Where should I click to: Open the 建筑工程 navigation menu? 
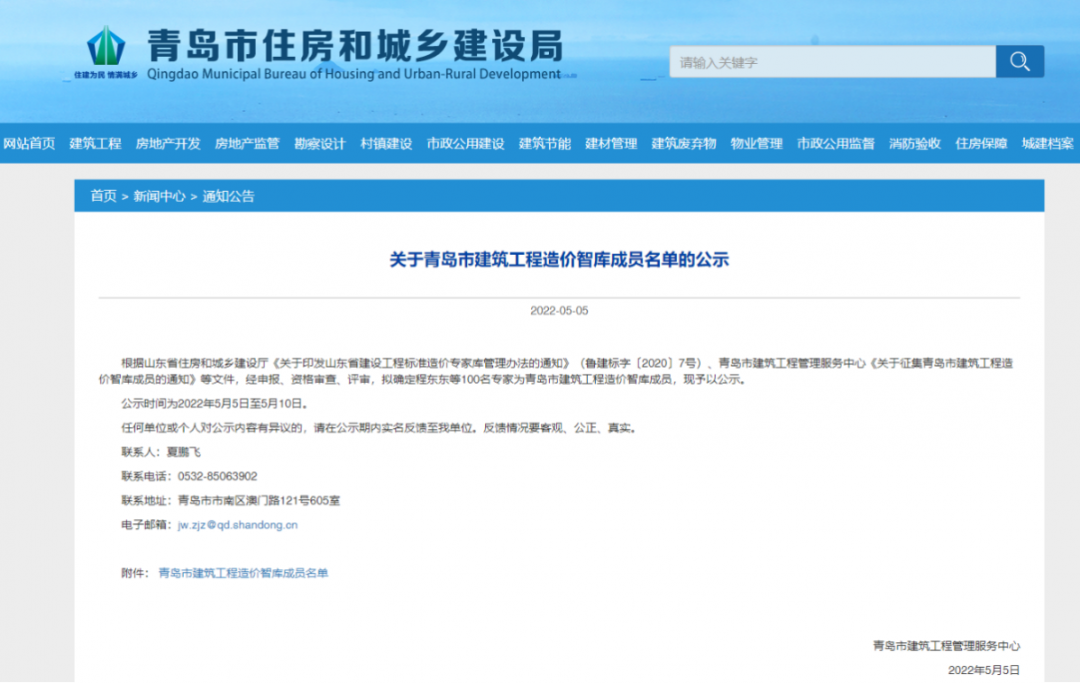[x=94, y=143]
